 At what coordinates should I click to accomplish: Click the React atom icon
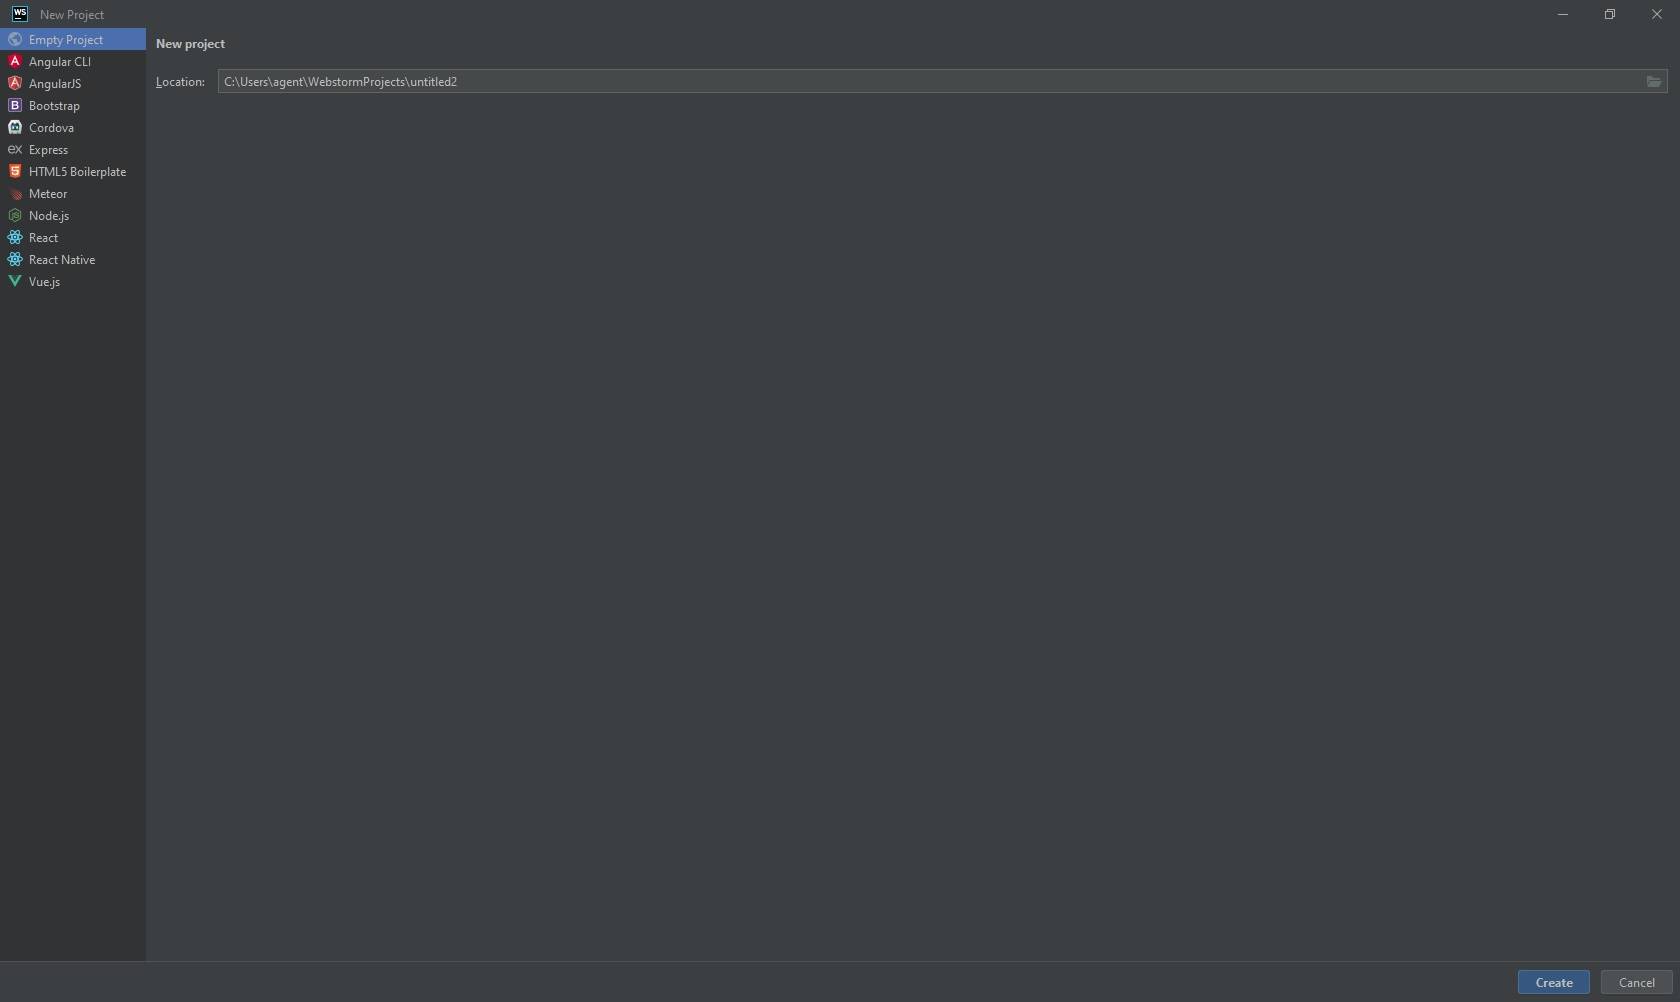coord(15,237)
